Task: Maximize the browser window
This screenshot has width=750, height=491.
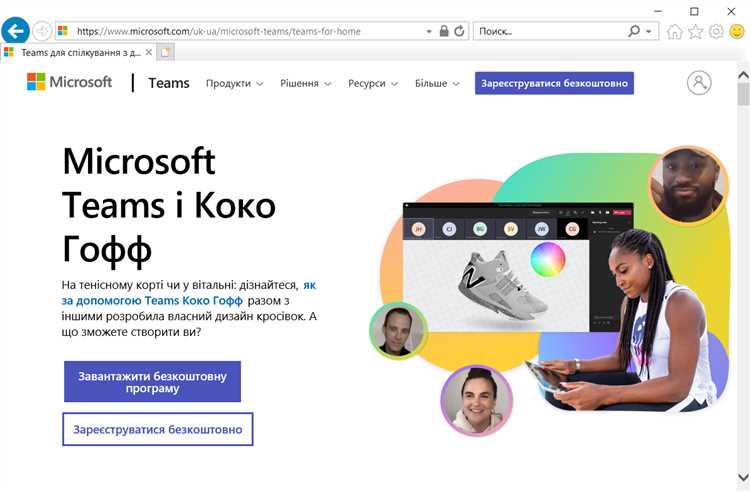Action: (x=694, y=11)
